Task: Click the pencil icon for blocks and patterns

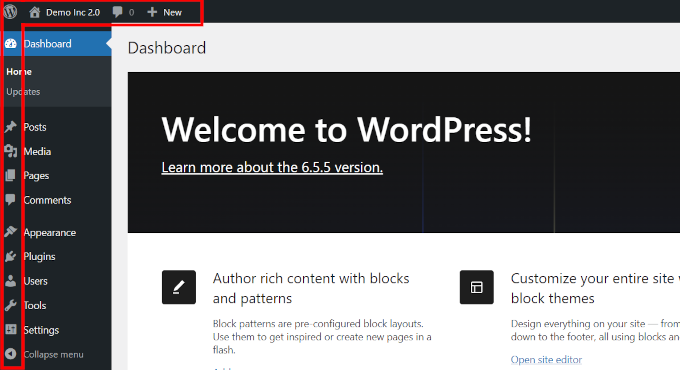Action: (x=179, y=287)
